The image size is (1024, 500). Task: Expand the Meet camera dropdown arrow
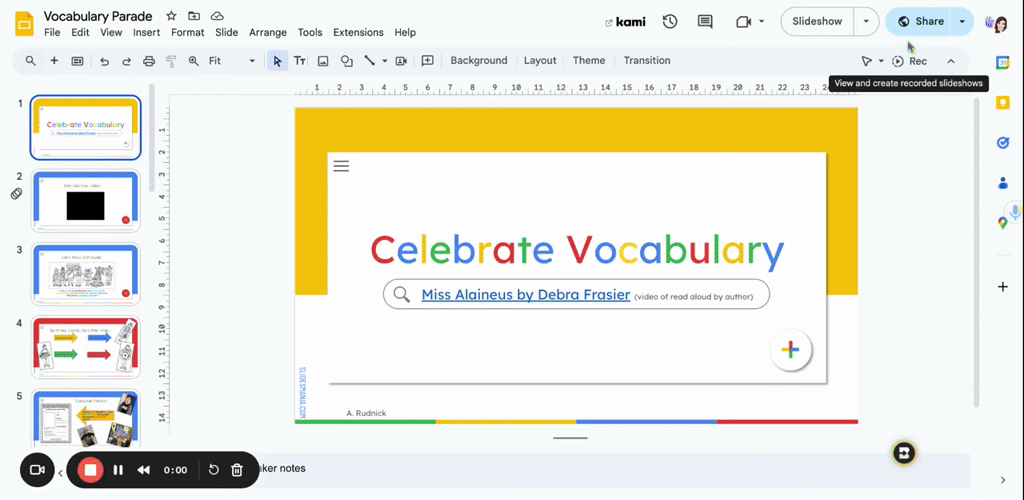tap(761, 22)
